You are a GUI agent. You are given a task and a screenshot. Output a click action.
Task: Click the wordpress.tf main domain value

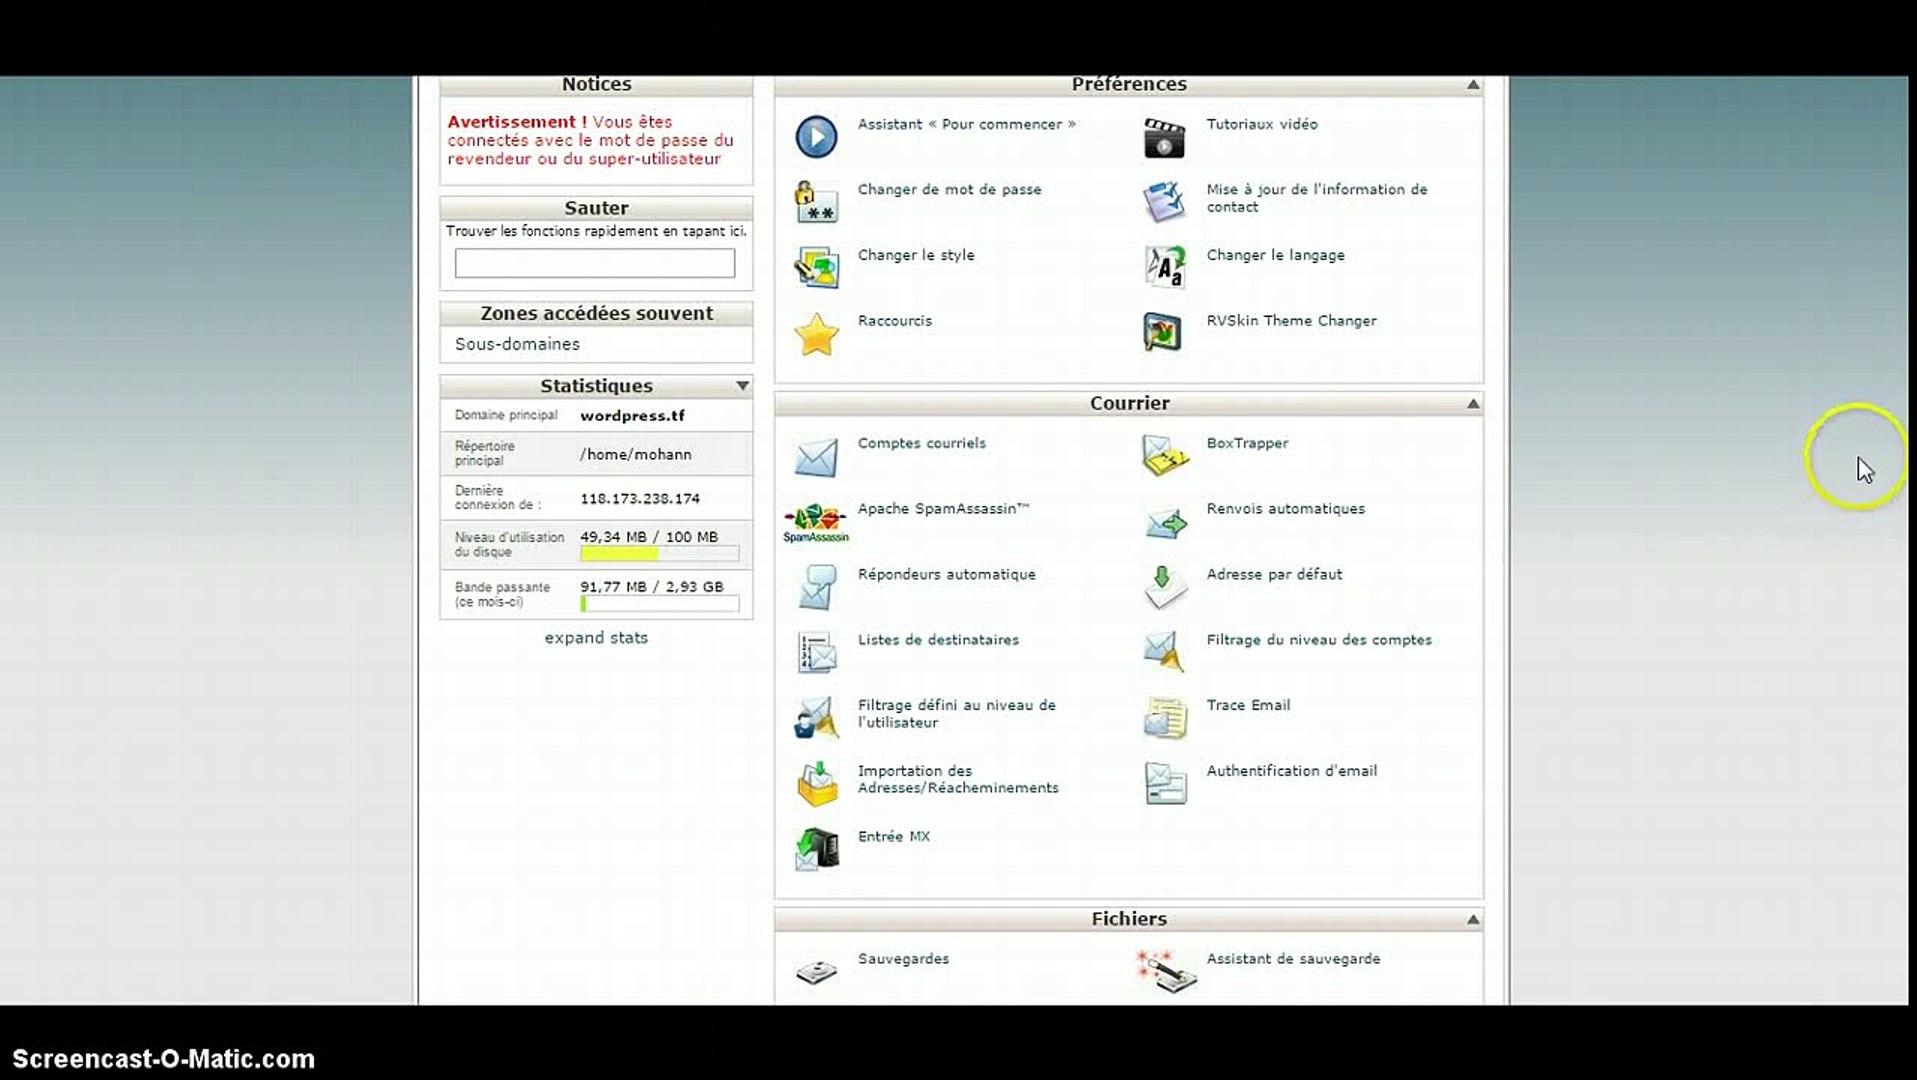point(632,416)
